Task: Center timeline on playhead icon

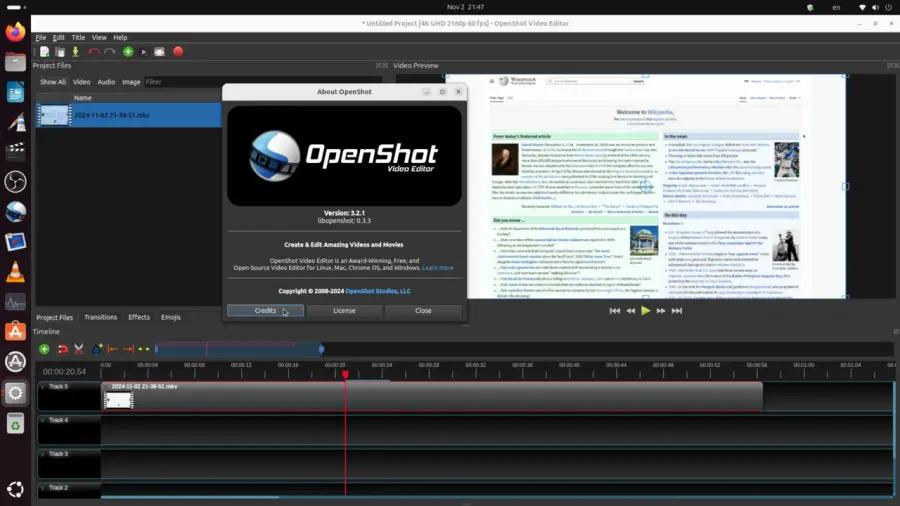Action: click(x=143, y=349)
